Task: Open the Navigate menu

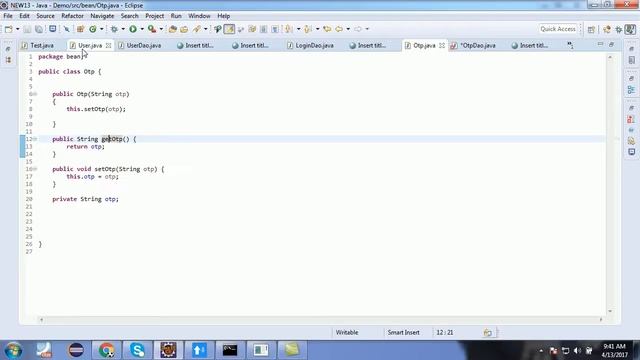Action: (102, 16)
